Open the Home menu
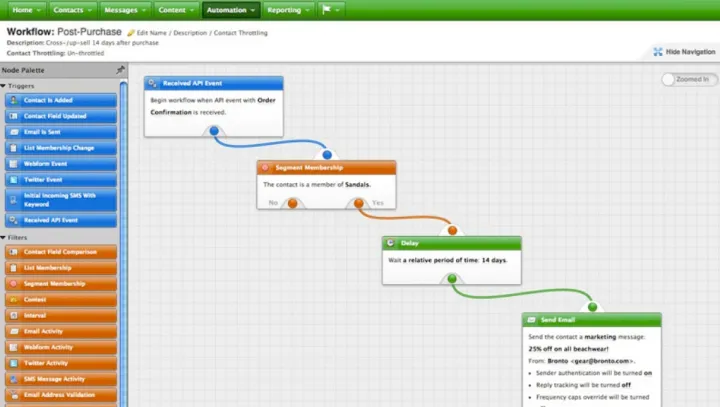 point(26,10)
